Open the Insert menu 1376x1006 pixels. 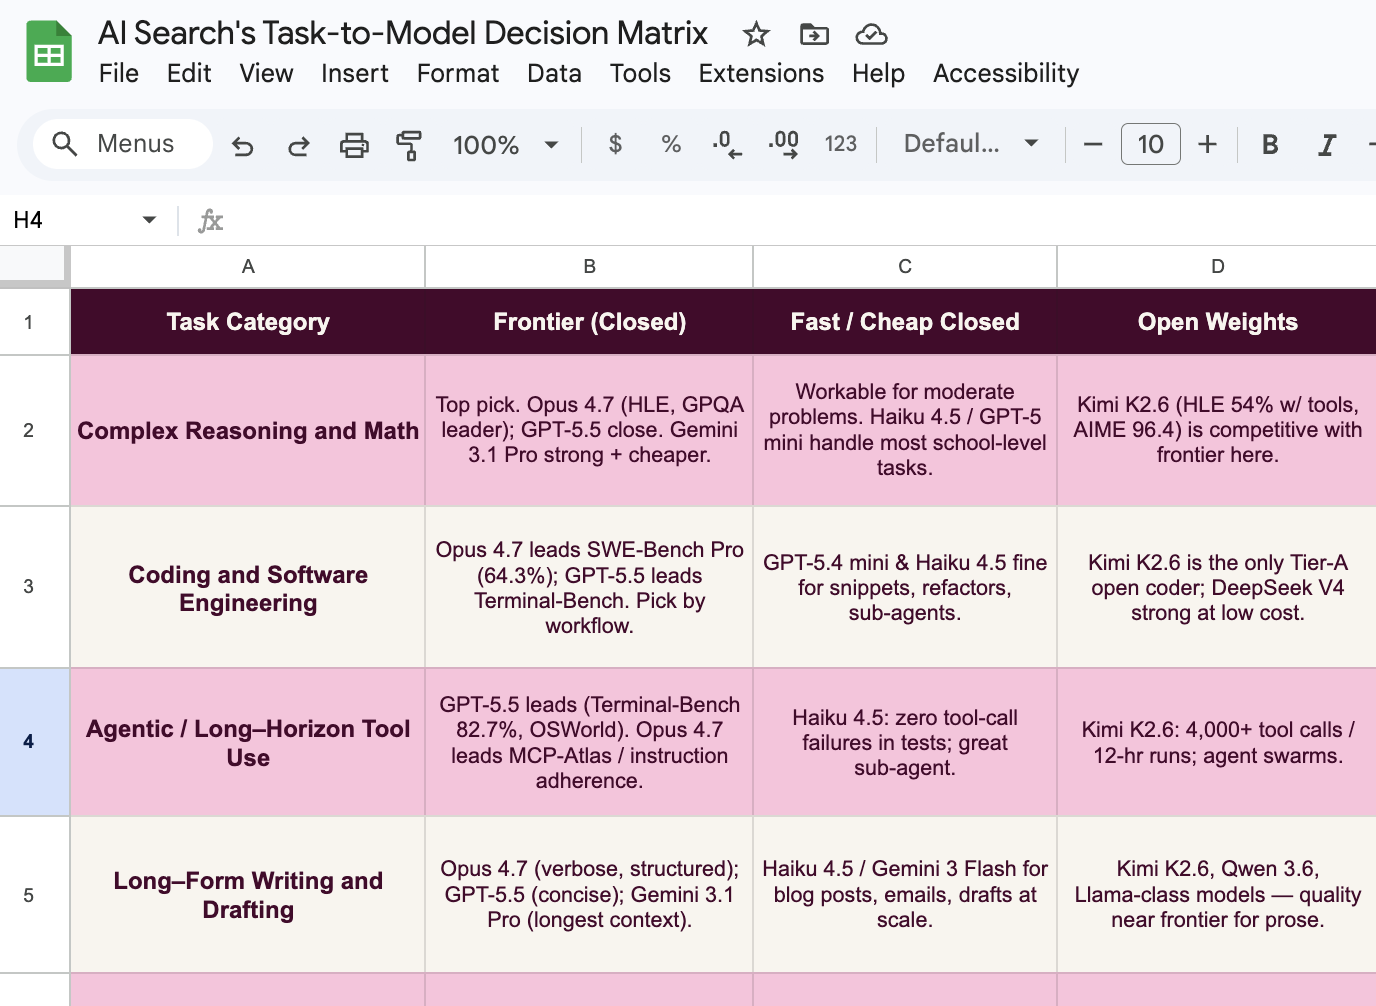click(x=355, y=73)
